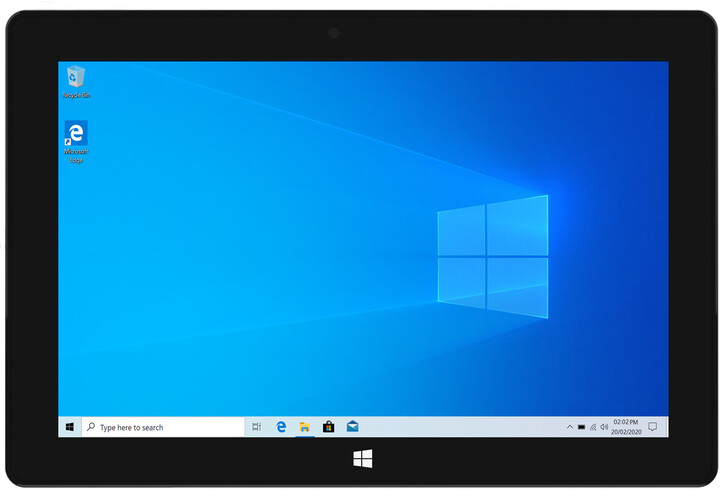This screenshot has width=720, height=490.
Task: Expand the hidden system tray icons chevron
Action: click(570, 427)
